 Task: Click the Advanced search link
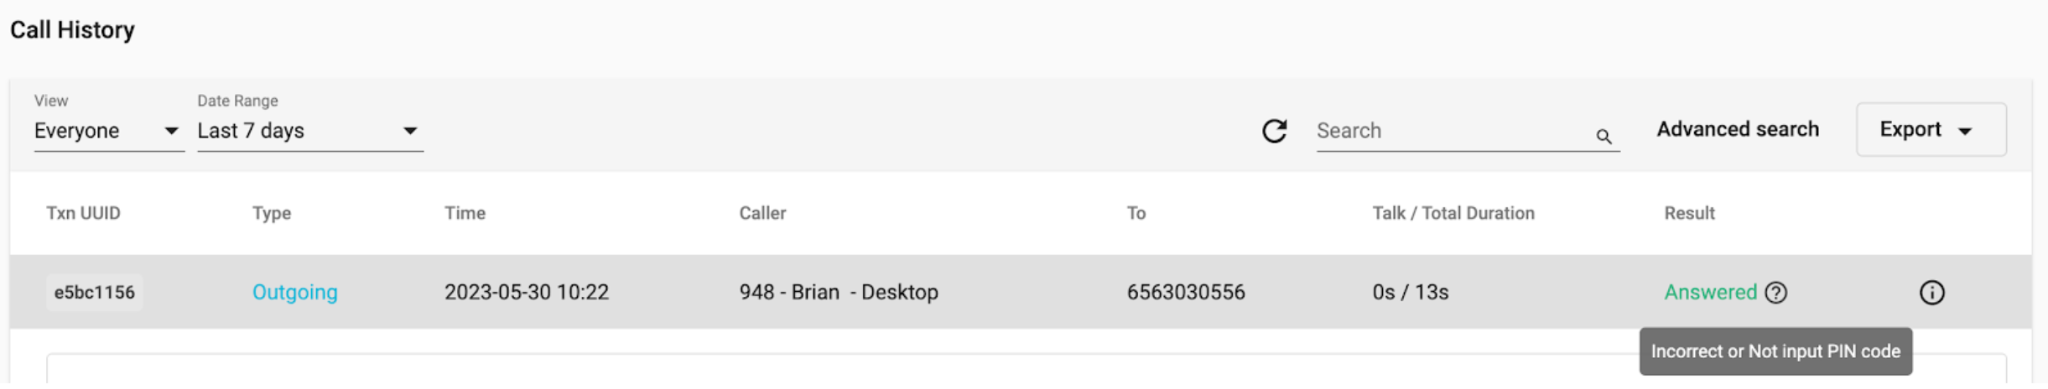[x=1738, y=129]
